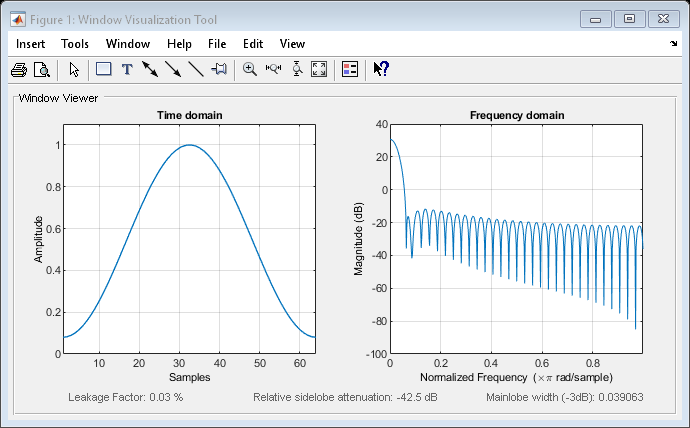This screenshot has width=690, height=428.
Task: Pick the line annotation tool
Action: 196,69
